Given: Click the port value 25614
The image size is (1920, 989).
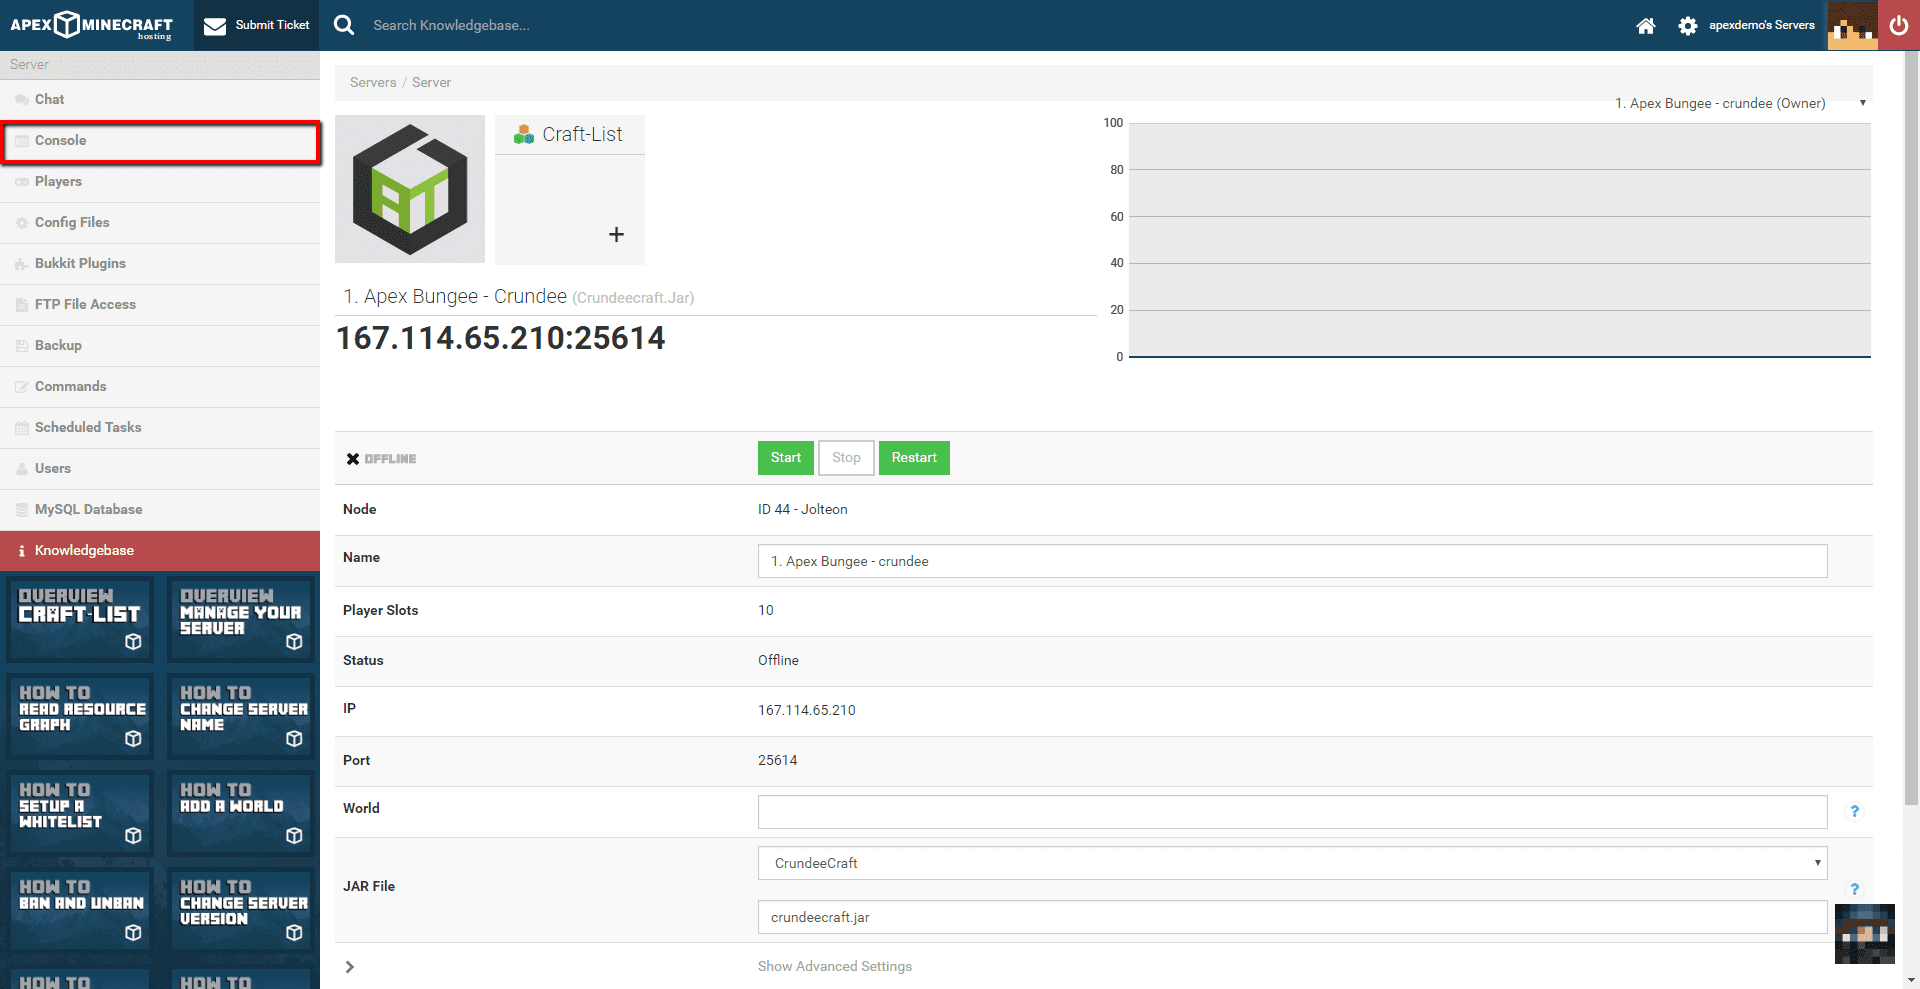Looking at the screenshot, I should click(777, 760).
